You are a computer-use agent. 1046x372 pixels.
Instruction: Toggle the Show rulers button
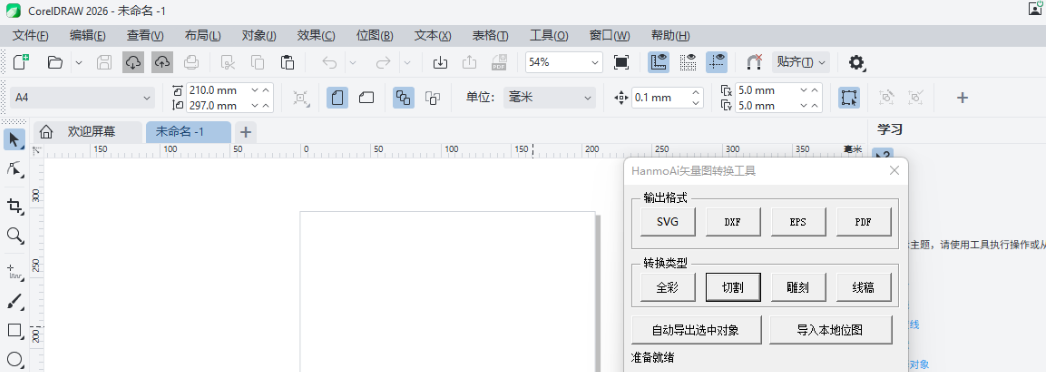tap(659, 63)
